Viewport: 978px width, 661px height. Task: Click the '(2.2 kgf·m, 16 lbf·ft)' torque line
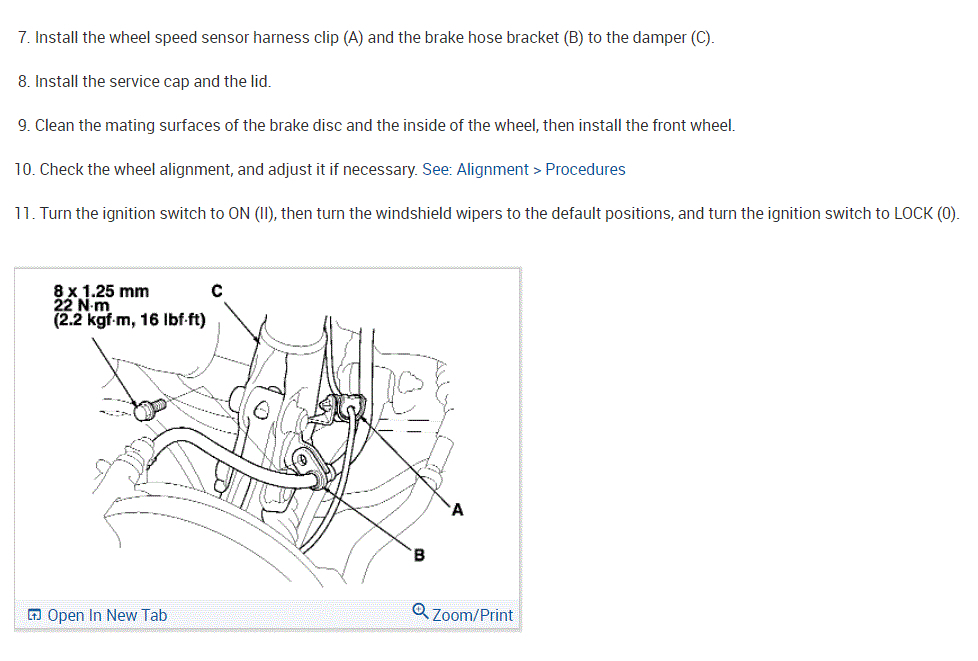click(x=129, y=320)
